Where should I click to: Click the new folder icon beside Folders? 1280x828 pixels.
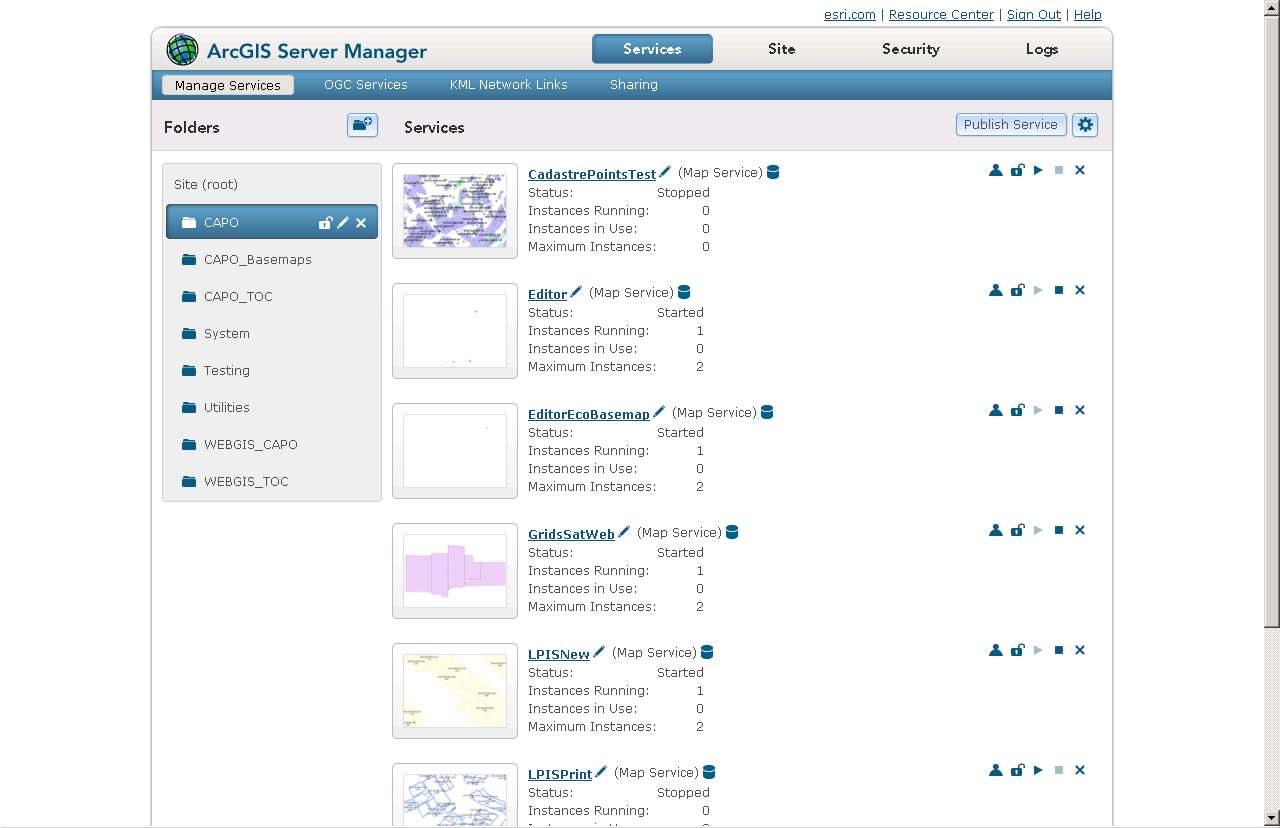(x=362, y=125)
